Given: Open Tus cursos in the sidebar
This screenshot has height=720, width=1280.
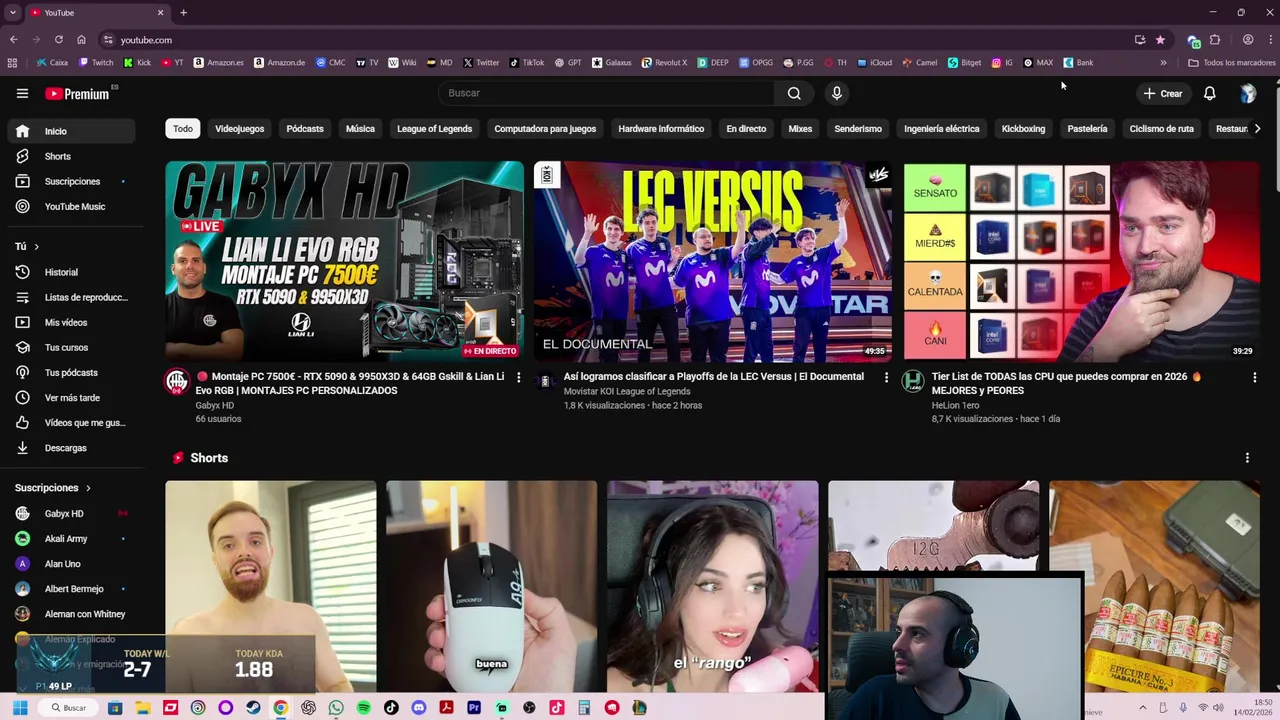Looking at the screenshot, I should (x=71, y=347).
